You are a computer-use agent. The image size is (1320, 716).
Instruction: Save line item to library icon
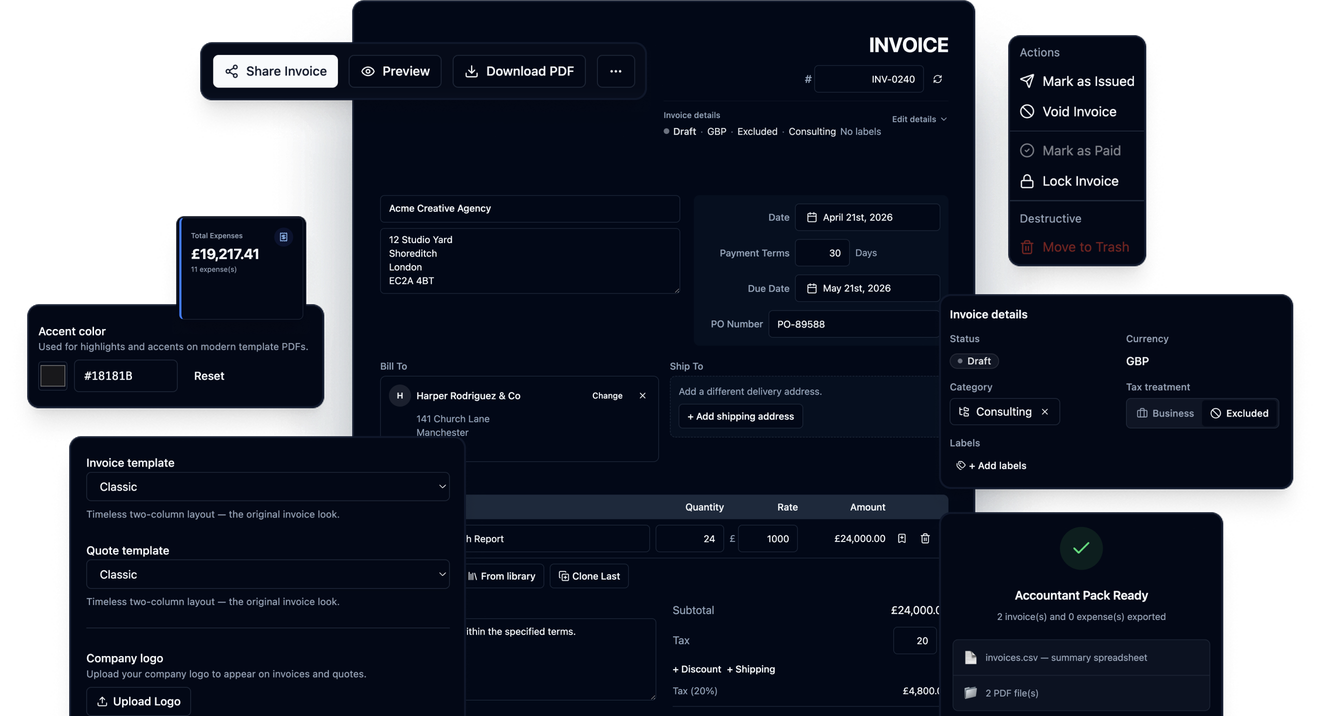tap(902, 539)
